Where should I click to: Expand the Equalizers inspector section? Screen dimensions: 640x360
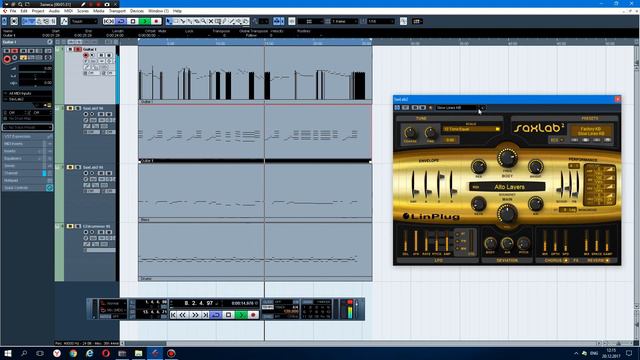[x=27, y=158]
